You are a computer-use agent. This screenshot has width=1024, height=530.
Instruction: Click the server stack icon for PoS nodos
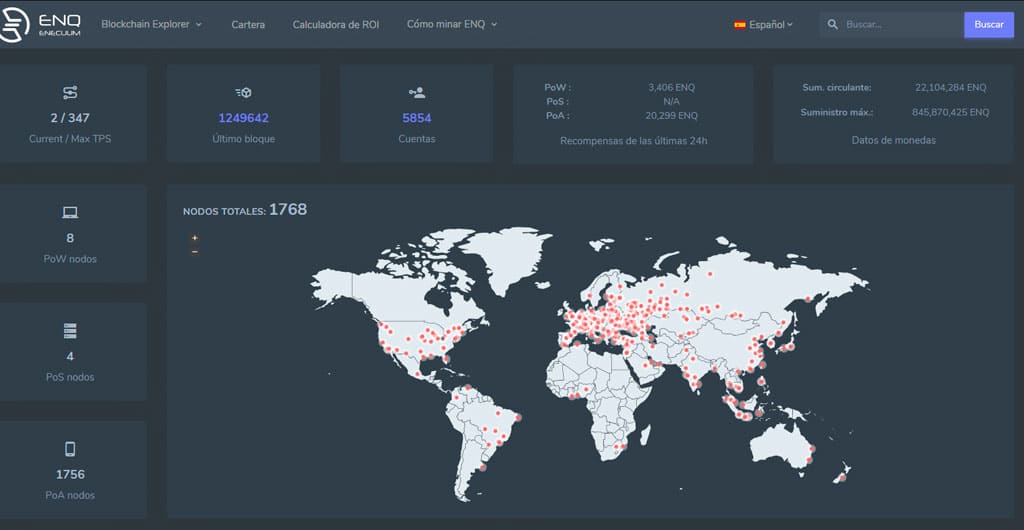pyautogui.click(x=70, y=331)
